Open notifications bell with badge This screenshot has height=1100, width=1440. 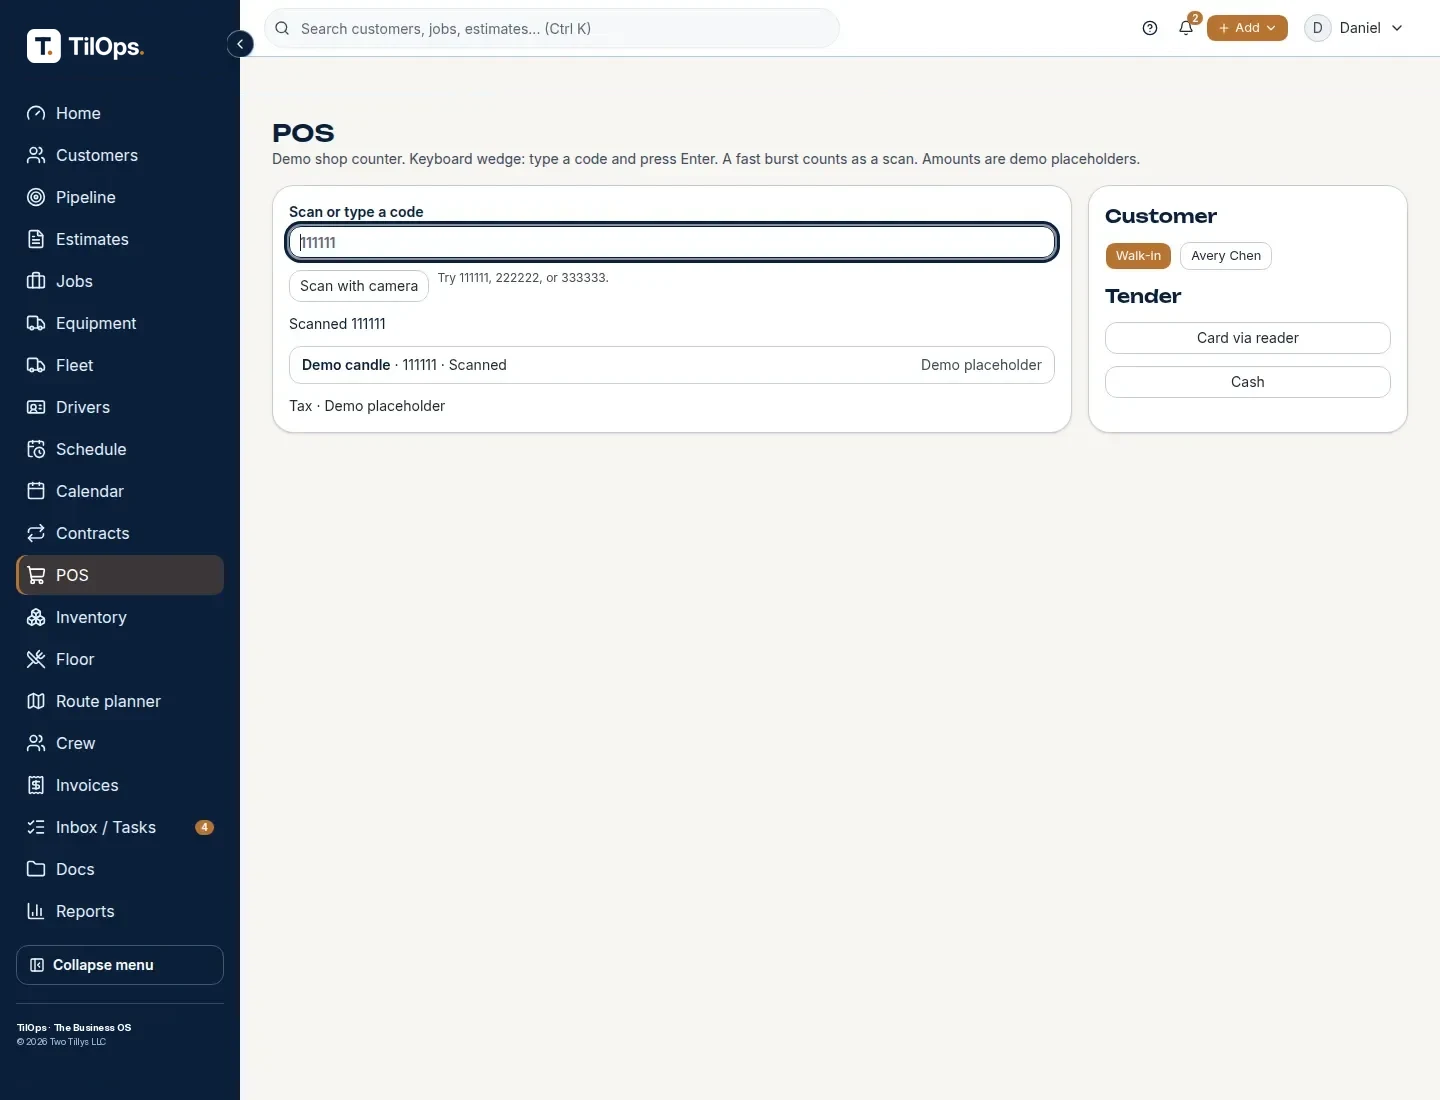click(x=1187, y=27)
